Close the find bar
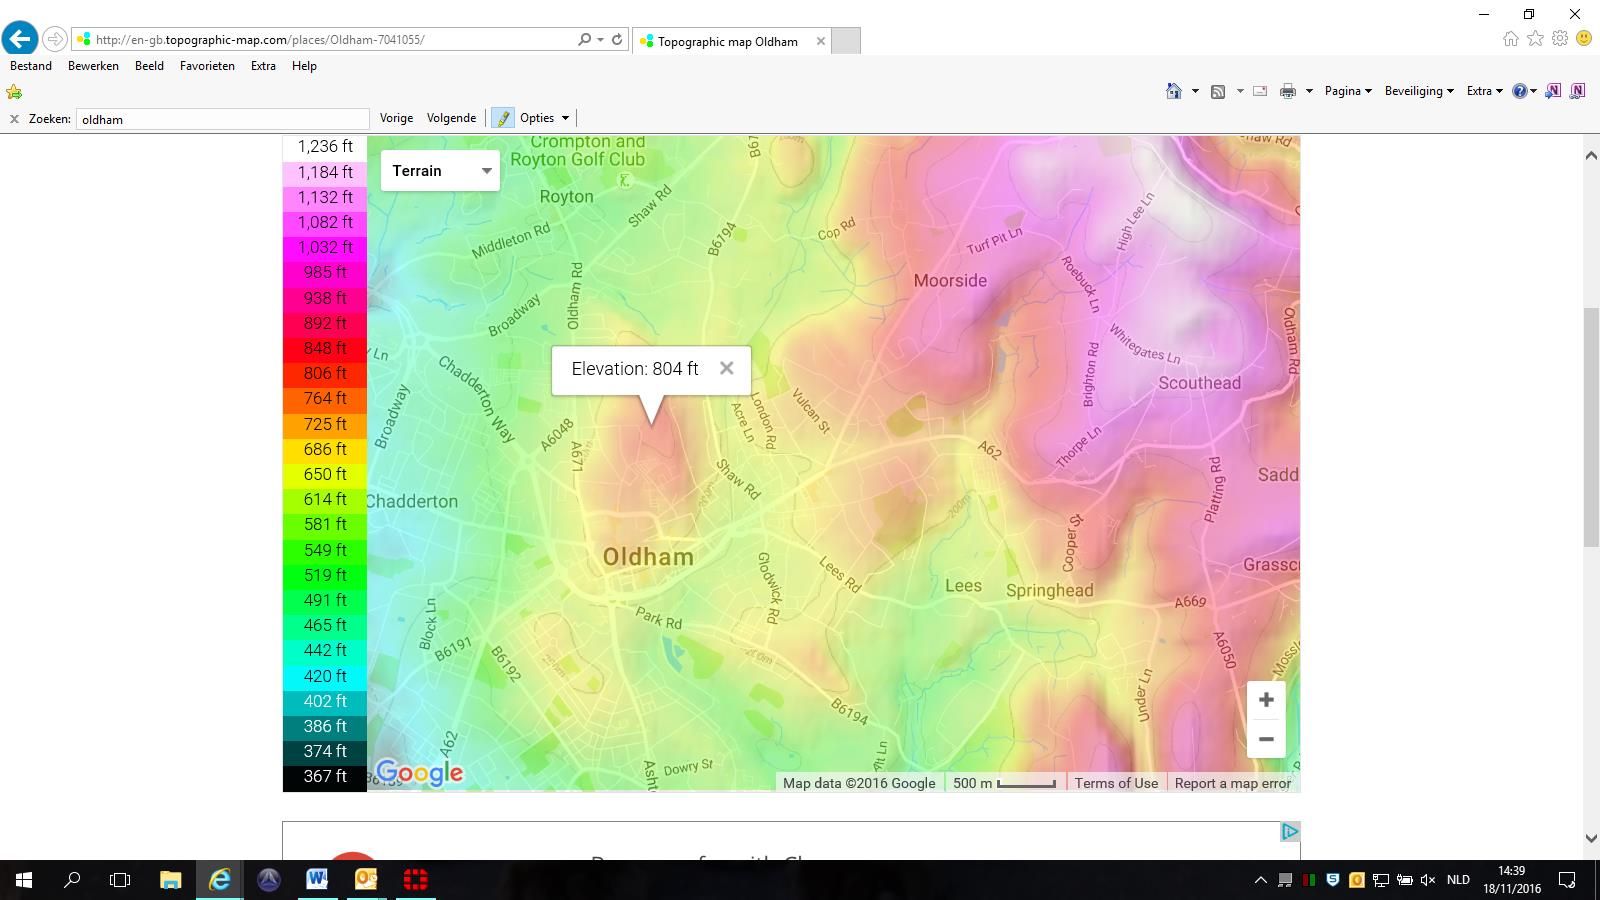 point(14,119)
